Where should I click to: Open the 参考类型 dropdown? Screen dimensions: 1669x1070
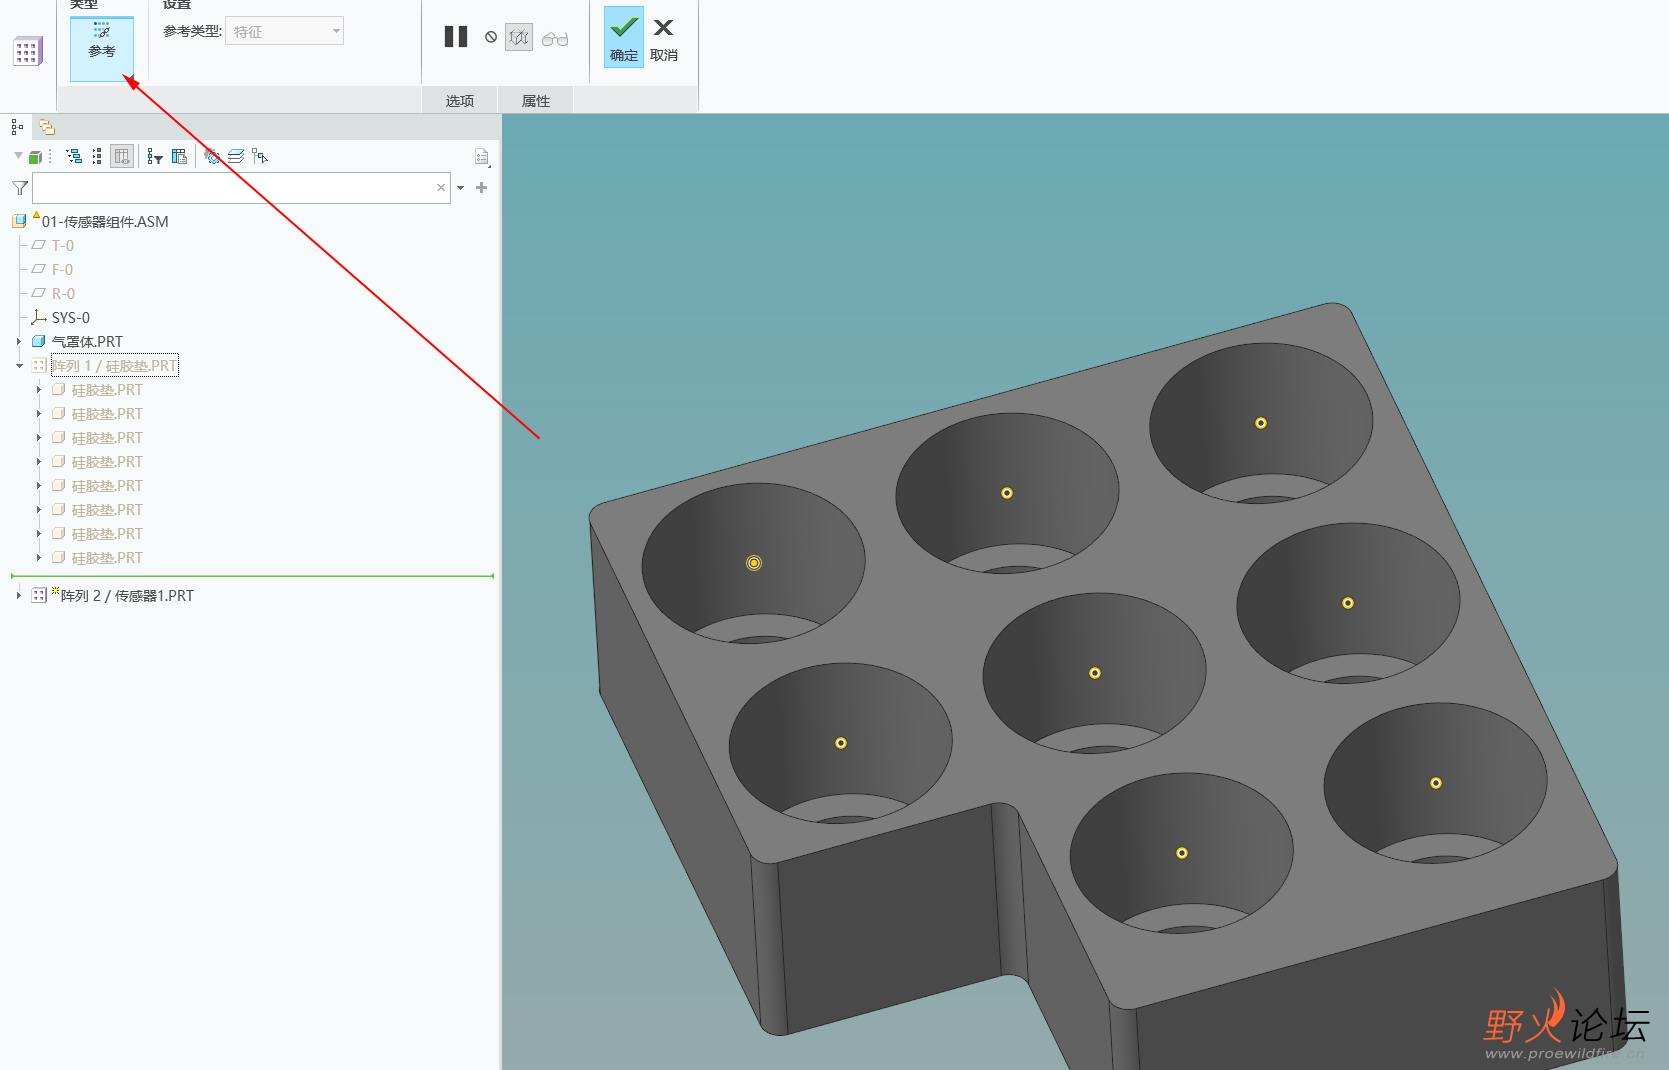(285, 31)
